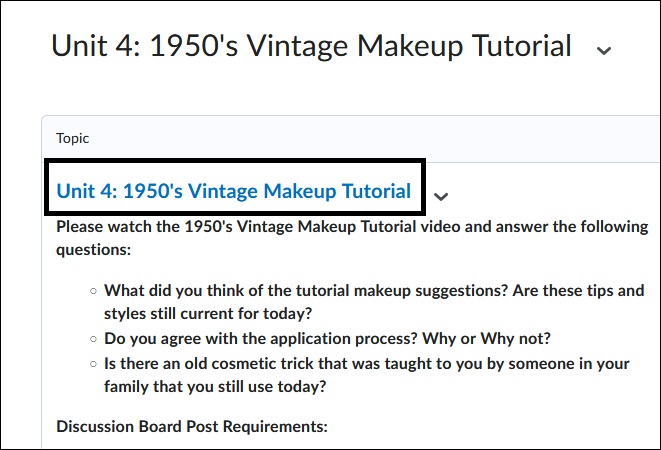Click bullet marker before "What did you think"
The height and width of the screenshot is (450, 661).
click(x=93, y=292)
